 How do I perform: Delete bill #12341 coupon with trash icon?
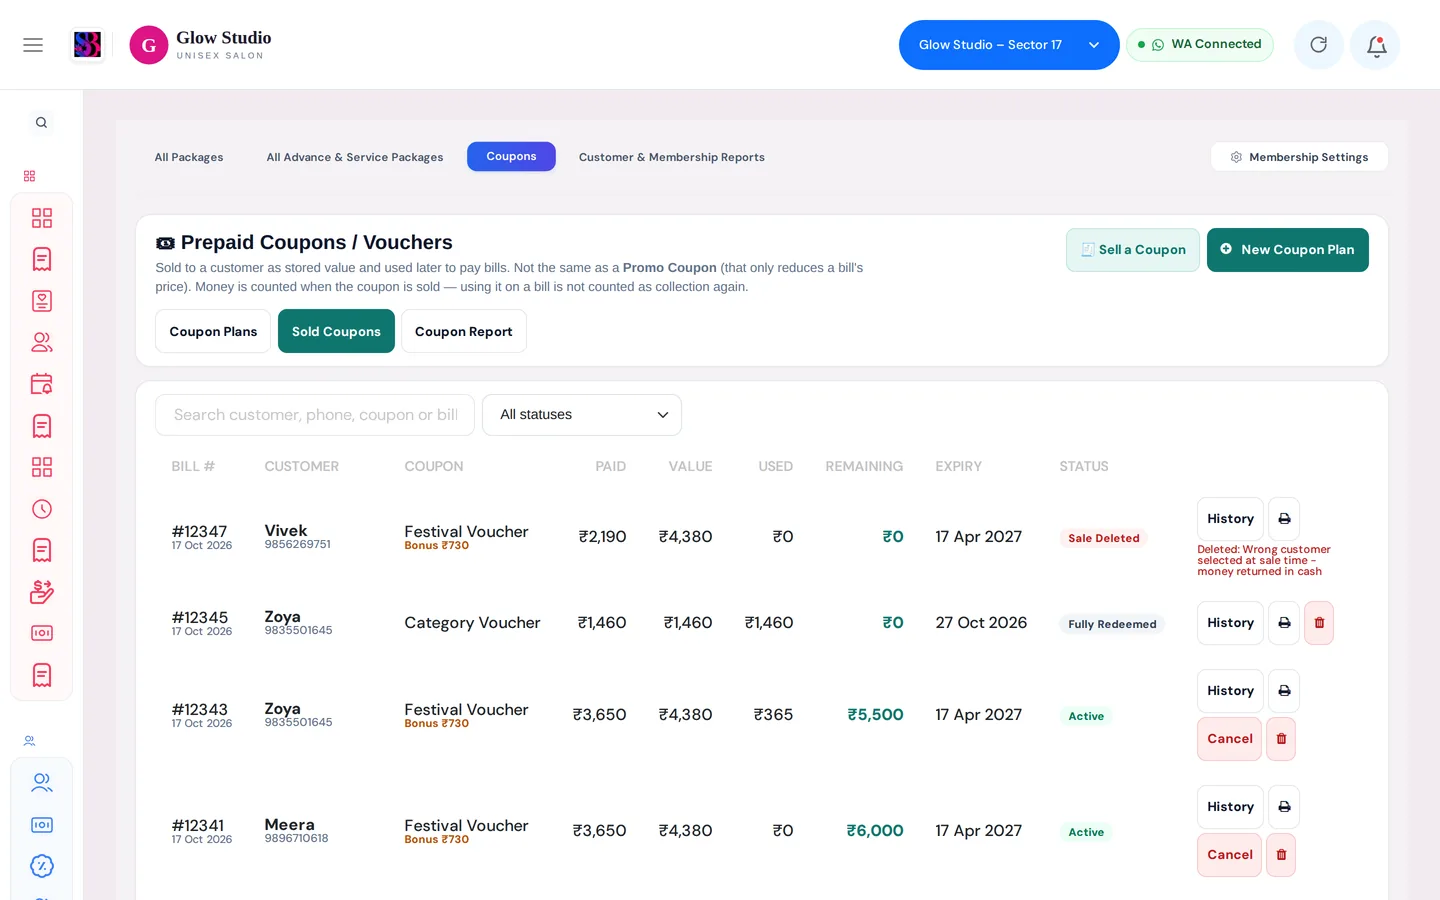(1281, 855)
